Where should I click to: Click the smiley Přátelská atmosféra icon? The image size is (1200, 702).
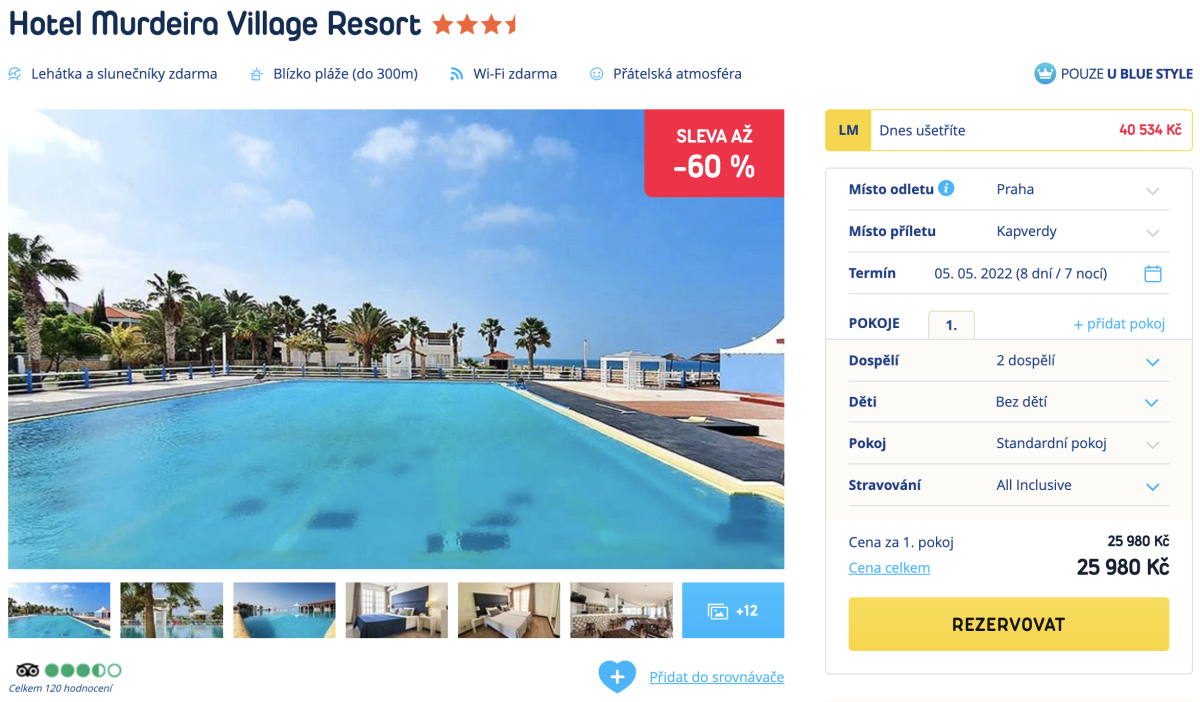[x=597, y=74]
